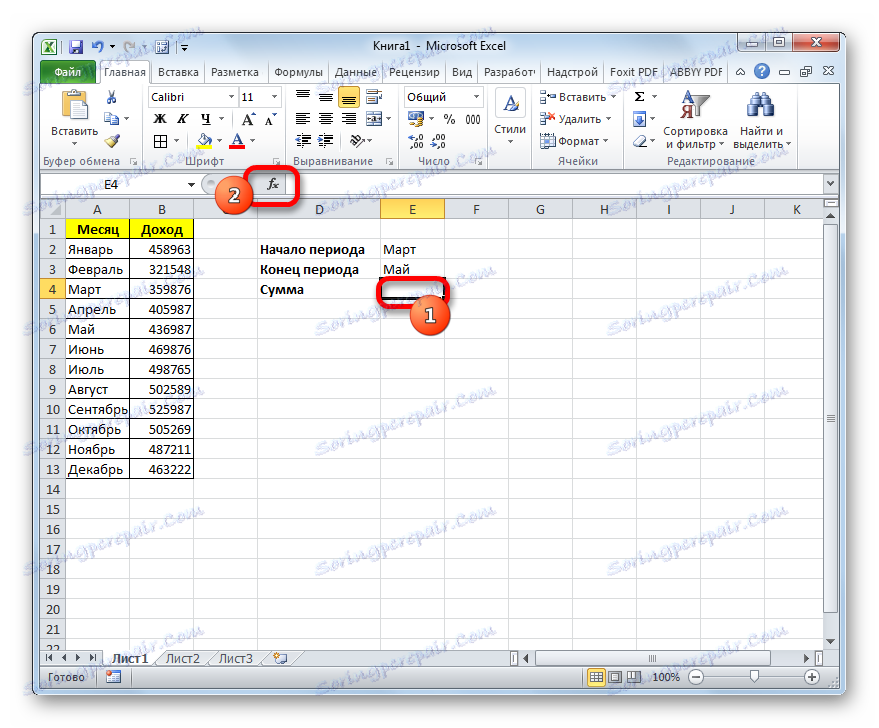Apply thousands separator 000 format
The width and height of the screenshot is (879, 728).
pos(473,119)
